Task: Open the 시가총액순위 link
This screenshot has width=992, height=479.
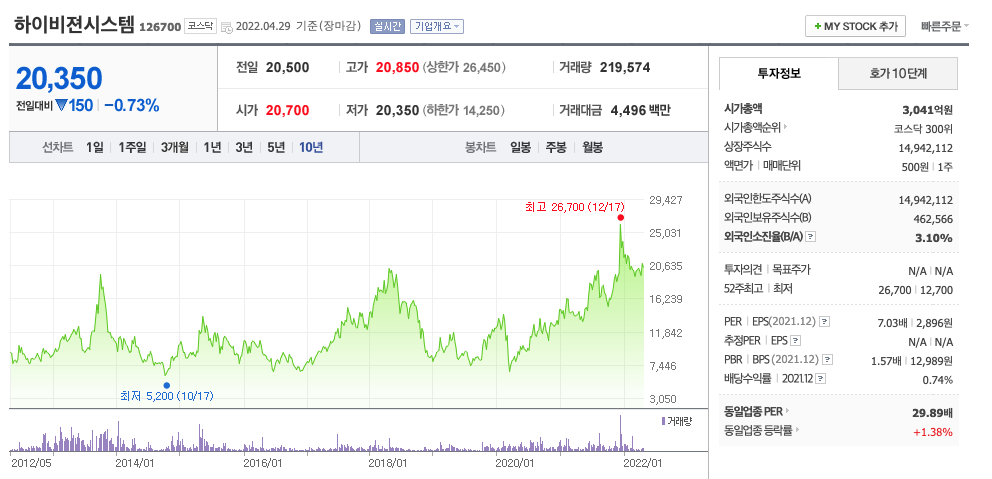Action: point(755,128)
